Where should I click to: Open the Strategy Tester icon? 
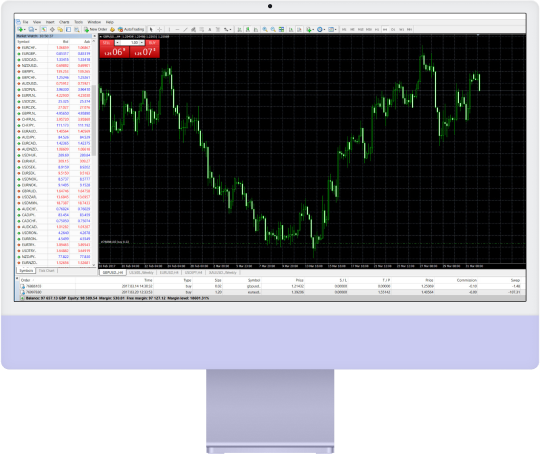[x=77, y=30]
